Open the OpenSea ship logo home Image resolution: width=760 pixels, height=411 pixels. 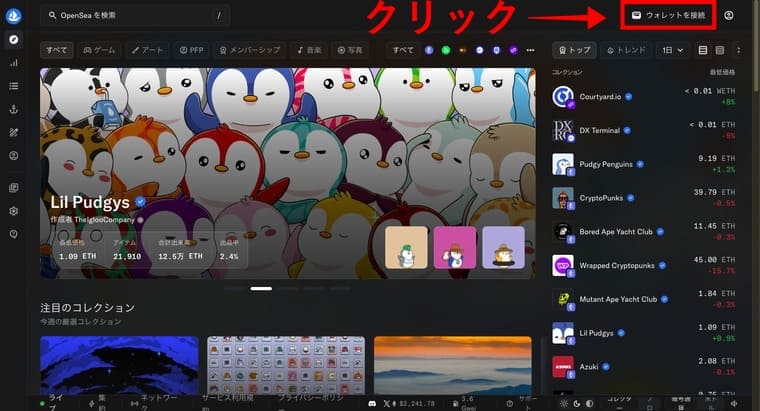pyautogui.click(x=14, y=16)
